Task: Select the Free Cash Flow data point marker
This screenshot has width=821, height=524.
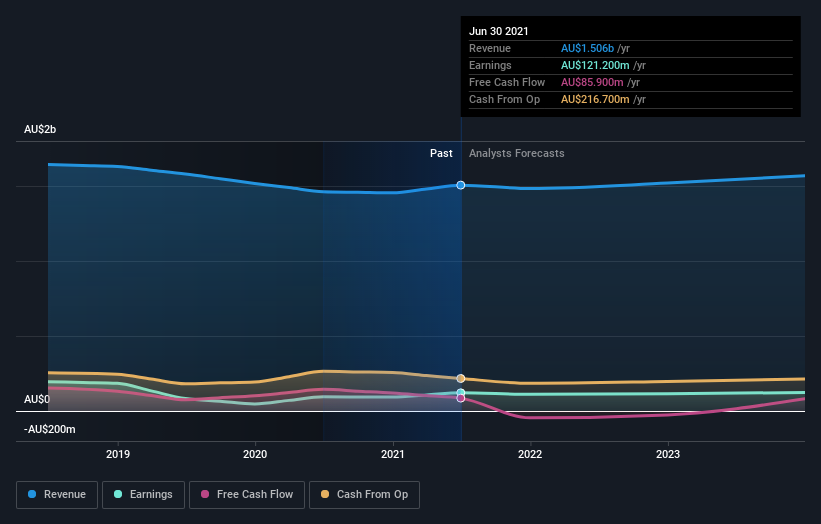Action: pos(461,398)
